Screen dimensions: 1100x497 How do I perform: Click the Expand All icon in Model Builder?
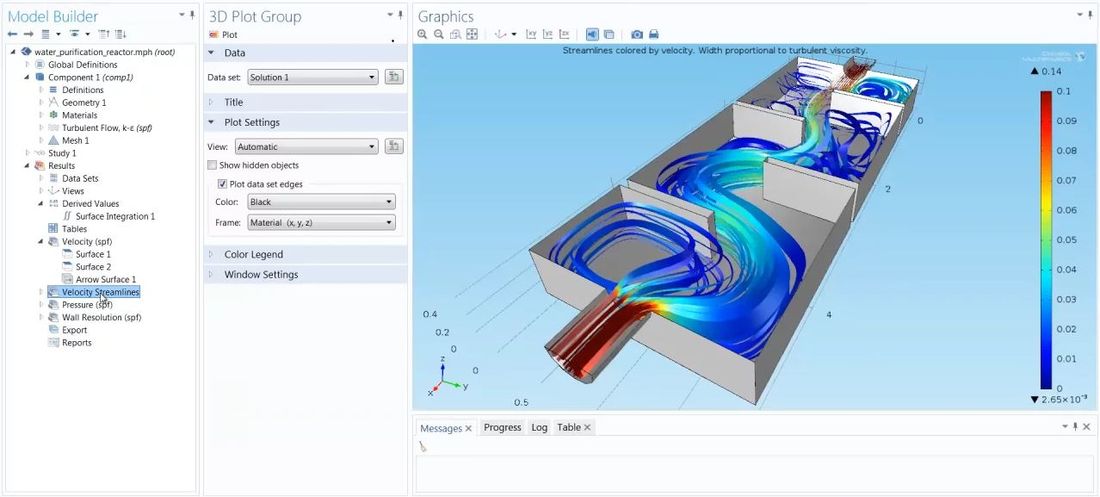point(120,34)
